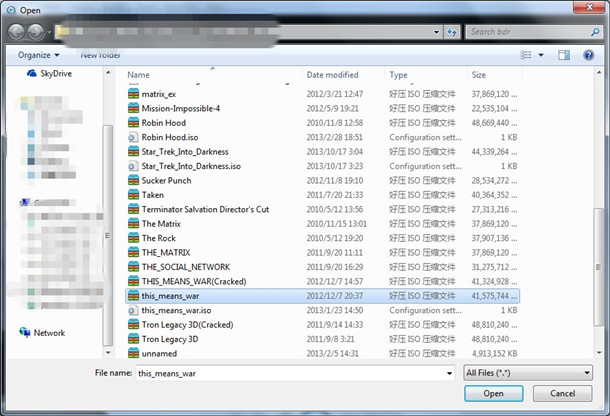Click the Robin Hood.iso config file icon
The image size is (610, 416).
click(x=133, y=137)
